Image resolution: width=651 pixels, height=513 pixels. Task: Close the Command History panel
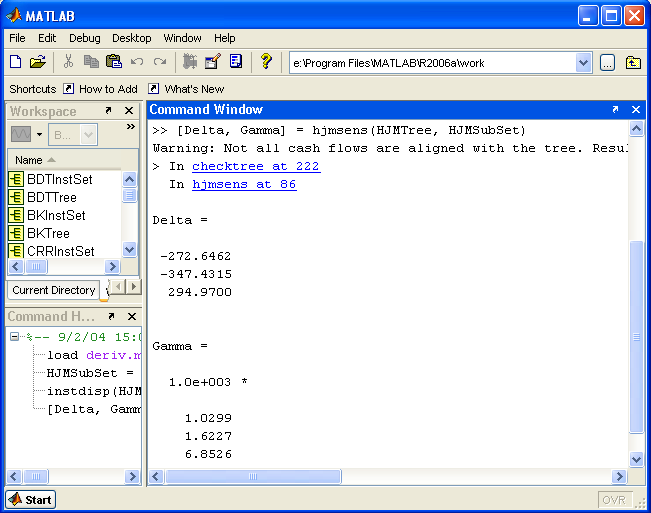[x=132, y=317]
